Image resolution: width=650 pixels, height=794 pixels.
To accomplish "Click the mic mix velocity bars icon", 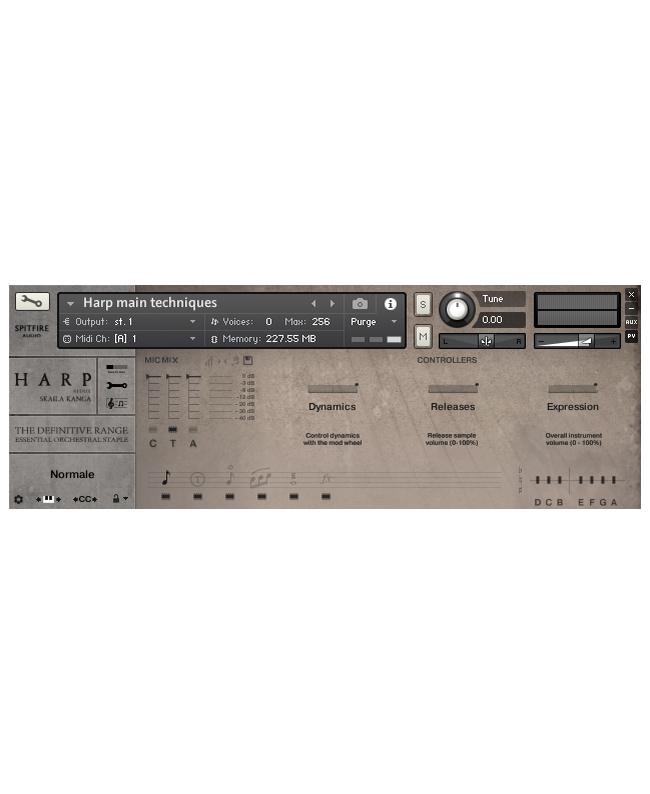I will click(209, 361).
